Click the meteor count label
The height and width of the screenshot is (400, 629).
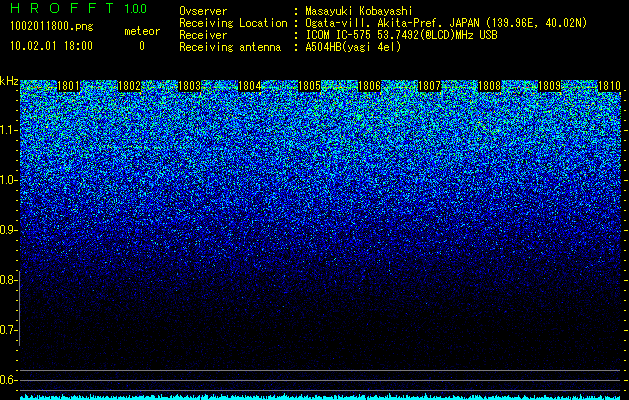click(142, 31)
